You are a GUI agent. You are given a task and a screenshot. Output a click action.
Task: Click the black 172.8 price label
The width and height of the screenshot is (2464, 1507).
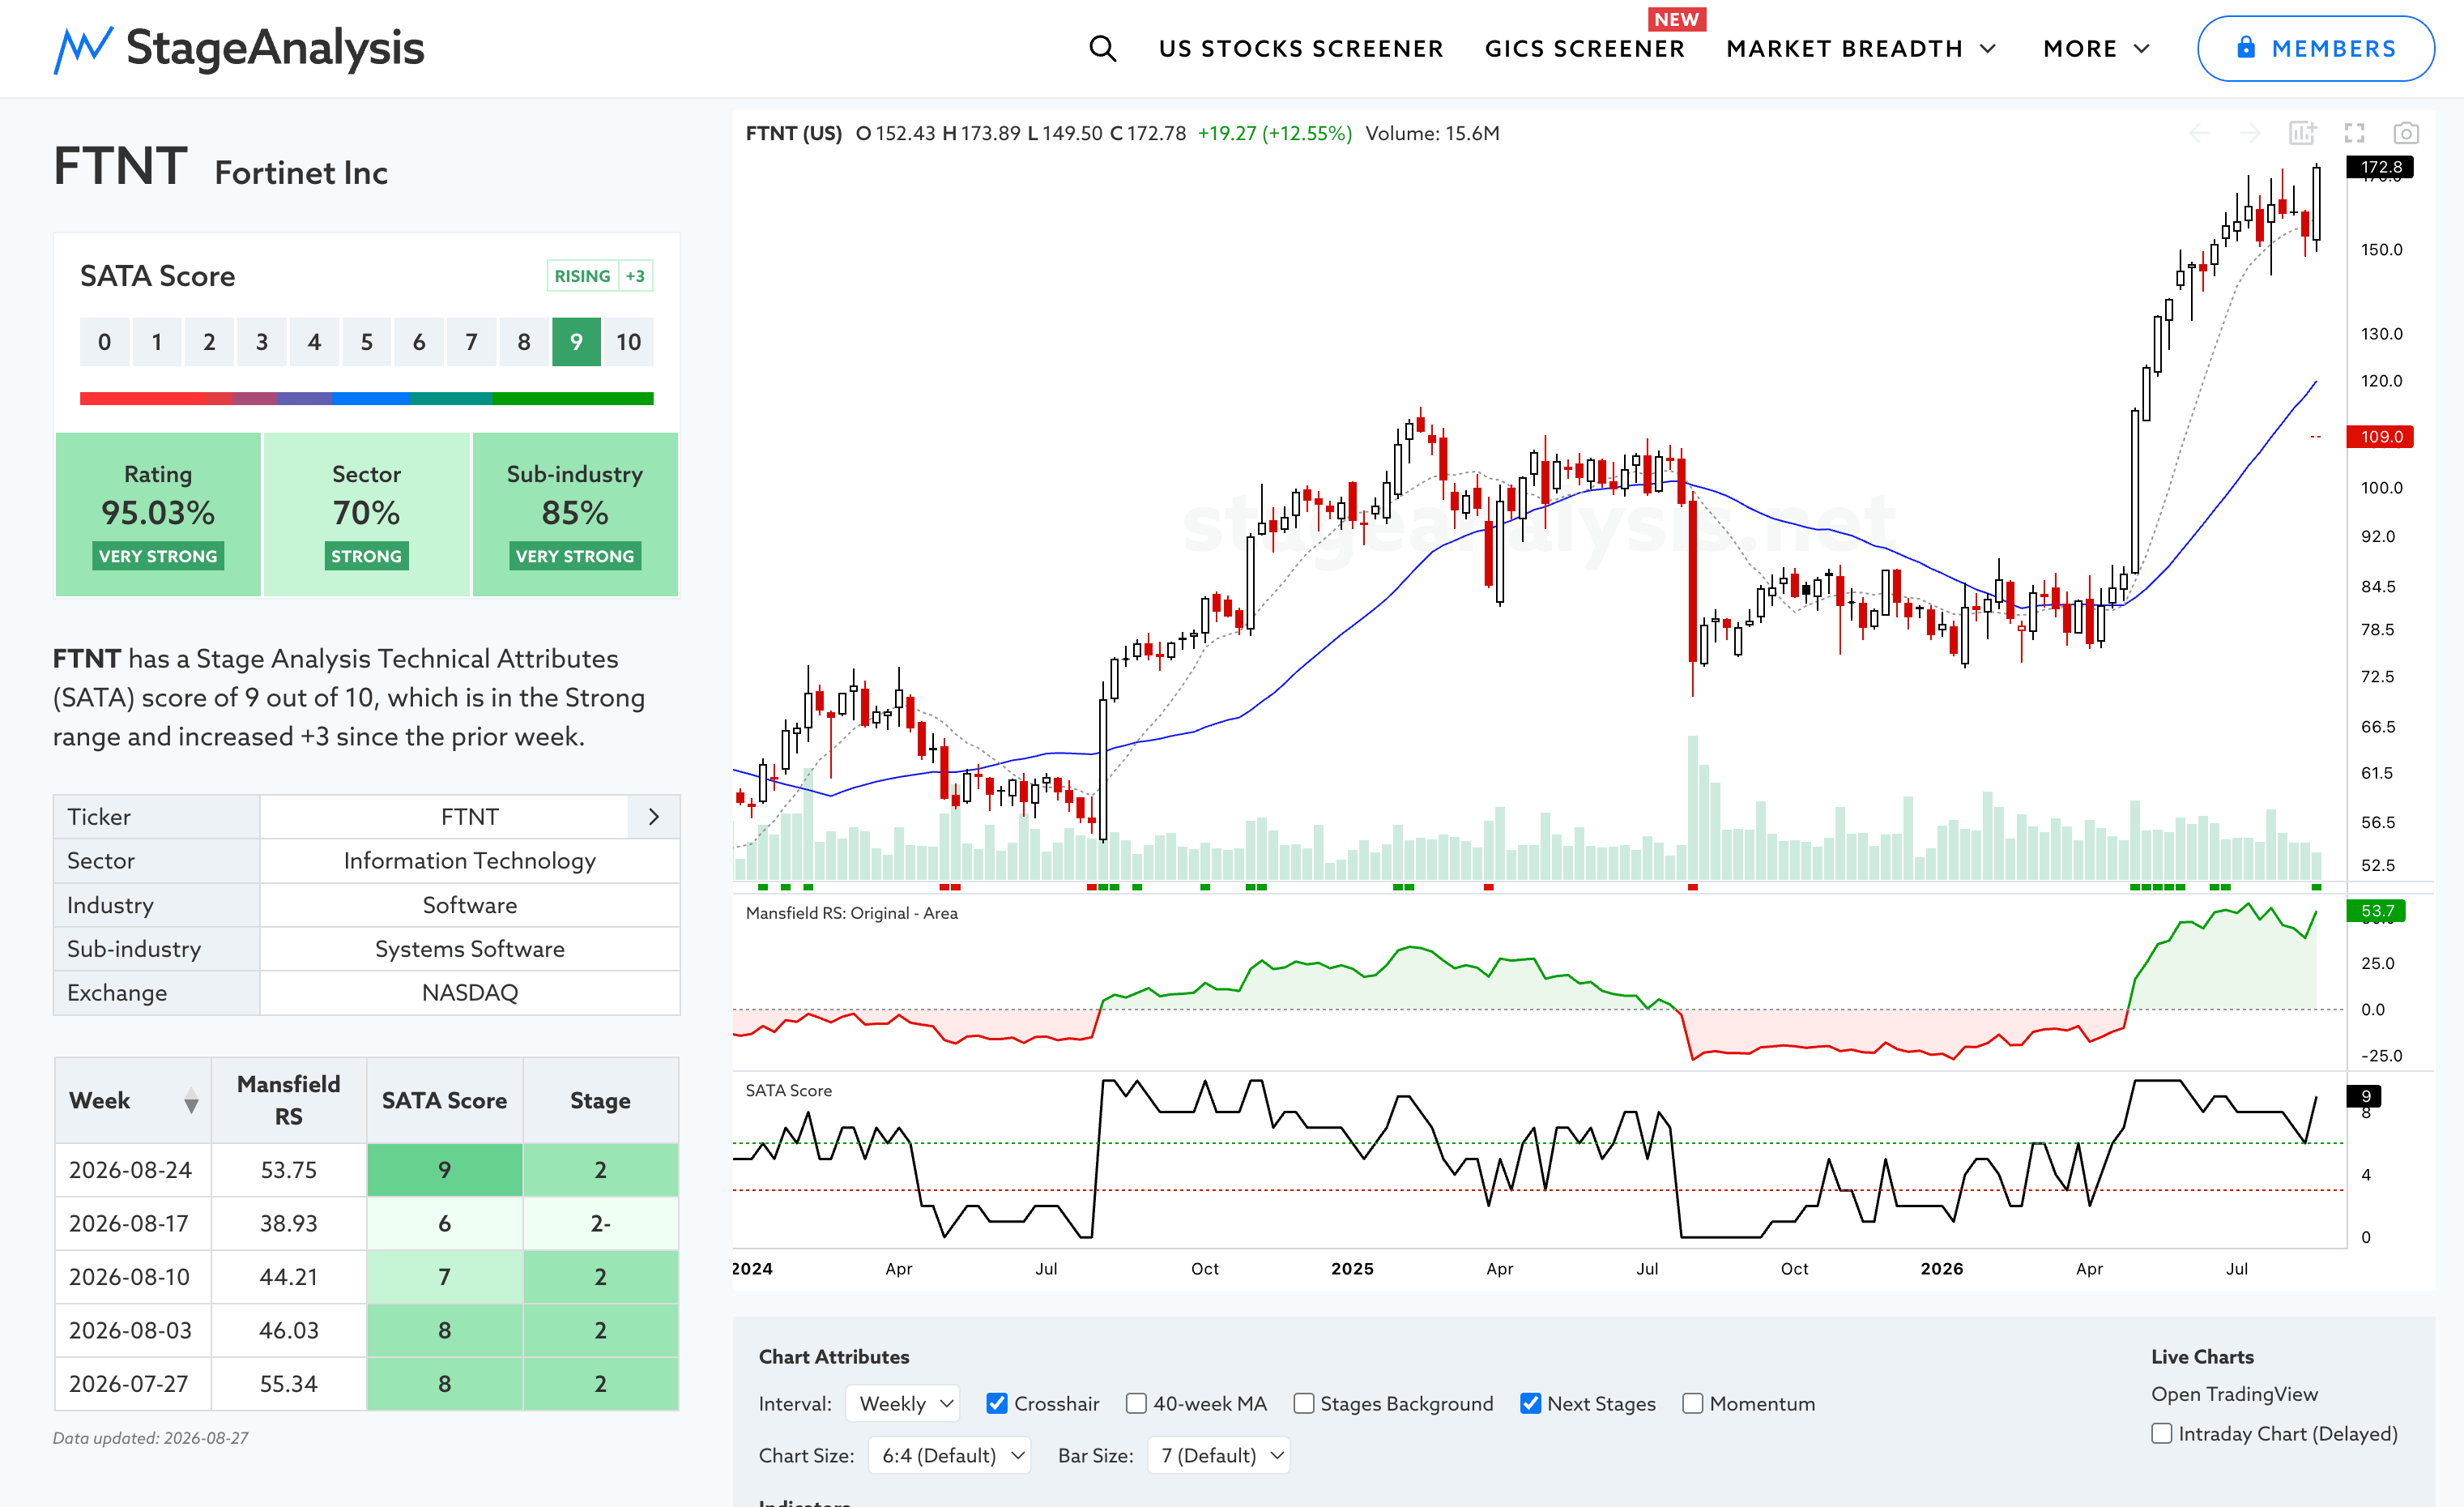coord(2380,167)
